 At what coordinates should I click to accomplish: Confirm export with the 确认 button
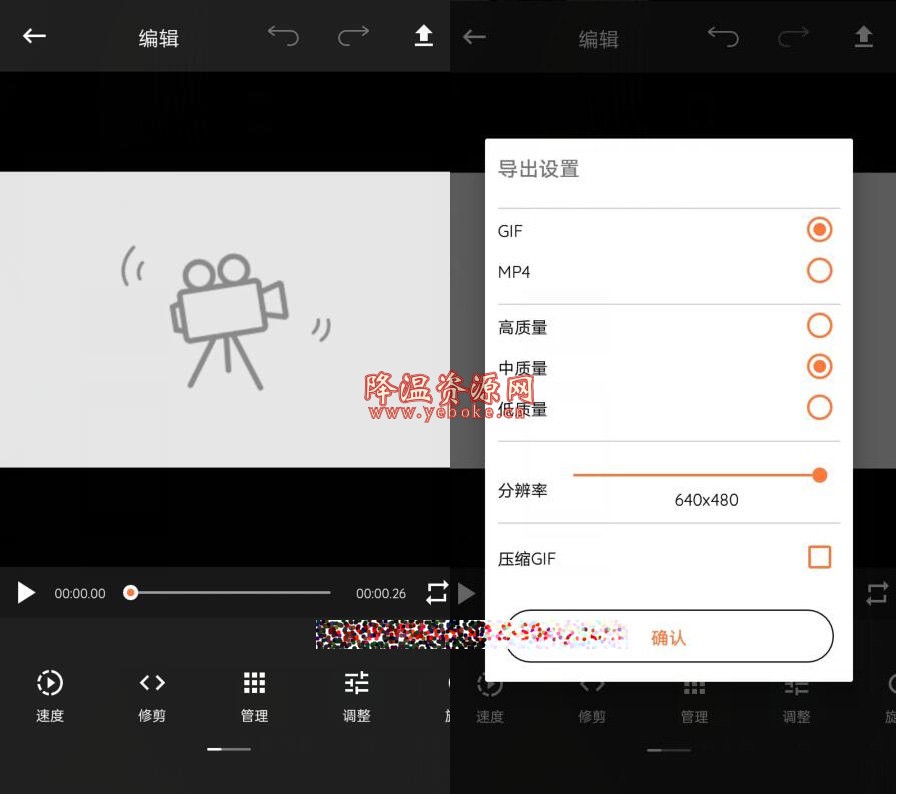(x=669, y=636)
